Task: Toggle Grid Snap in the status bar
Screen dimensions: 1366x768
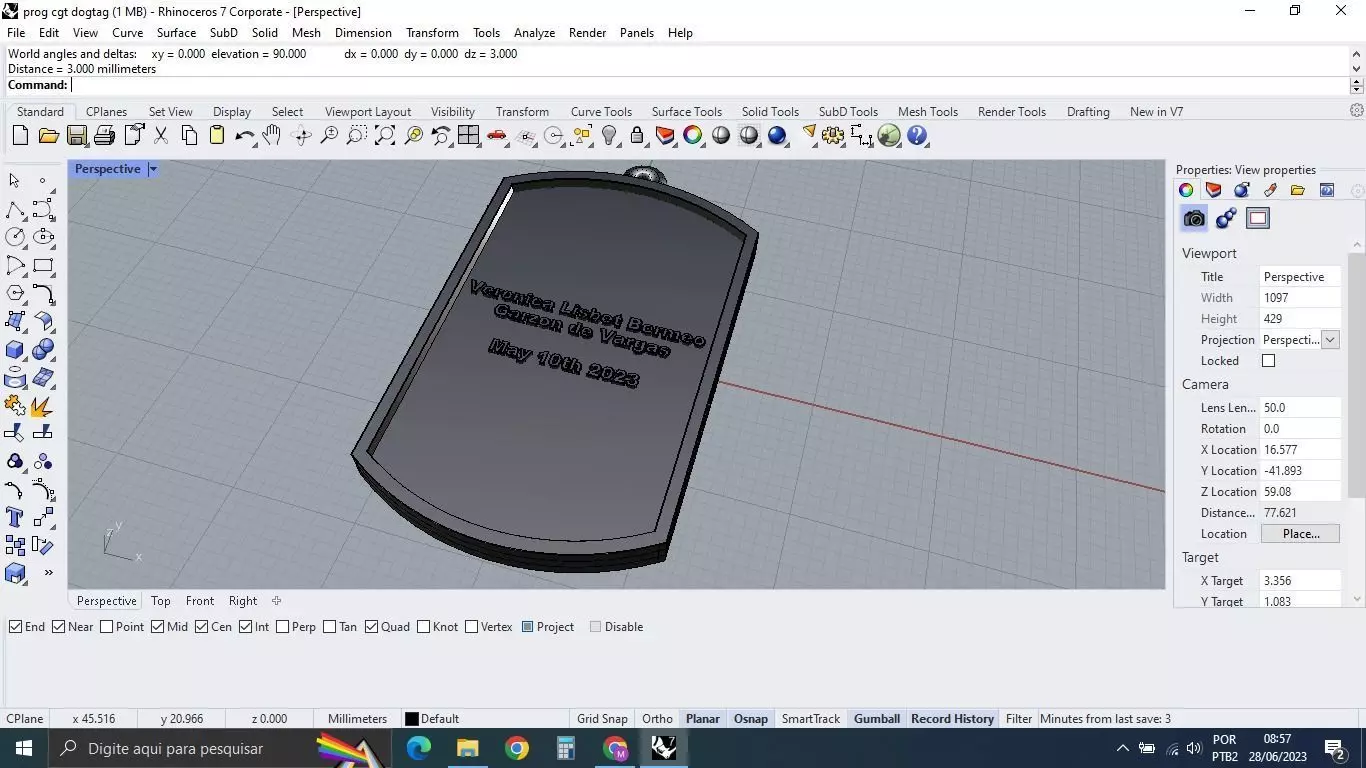Action: pos(602,719)
